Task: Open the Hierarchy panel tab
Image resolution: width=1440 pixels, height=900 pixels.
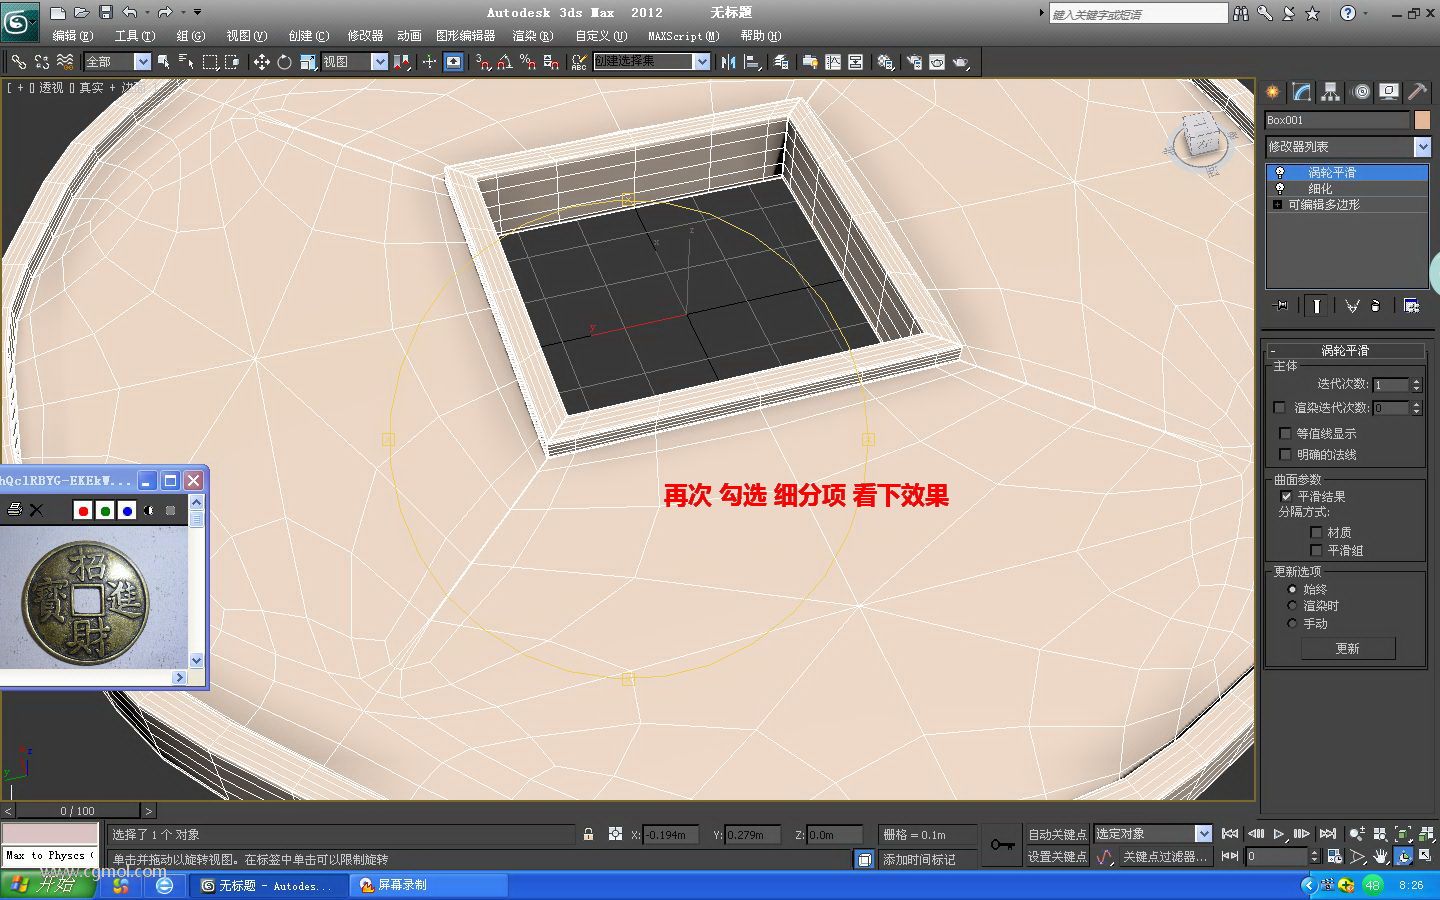Action: pos(1330,92)
